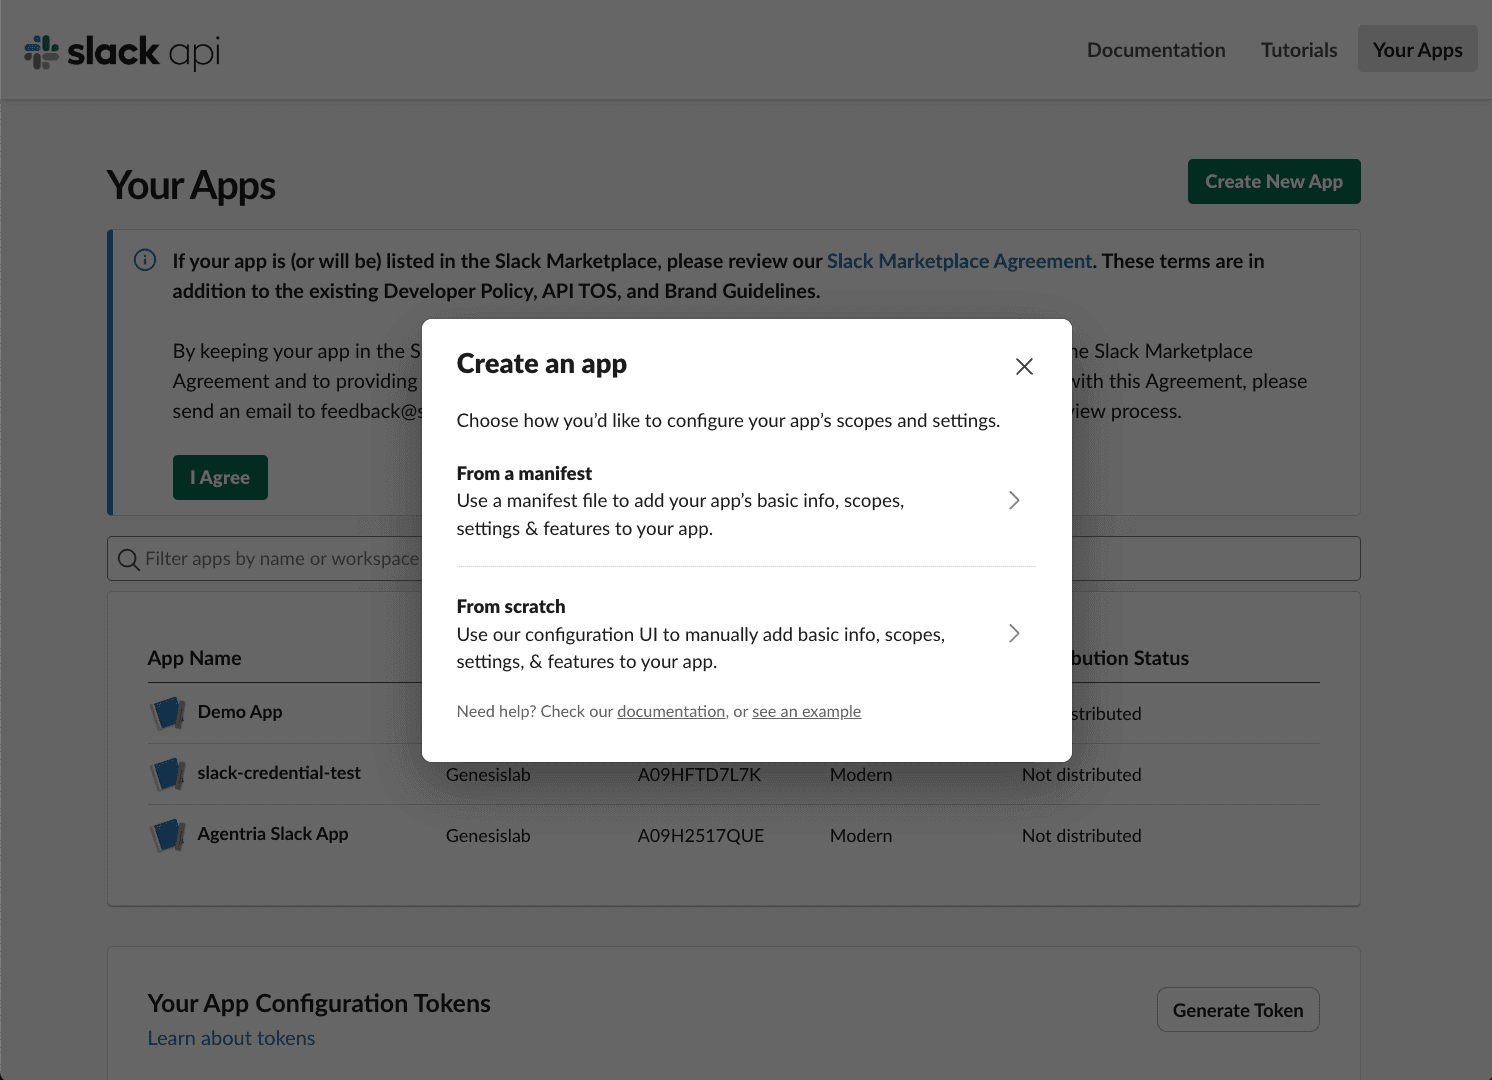Open the From a manifest chevron arrow

pyautogui.click(x=1014, y=500)
